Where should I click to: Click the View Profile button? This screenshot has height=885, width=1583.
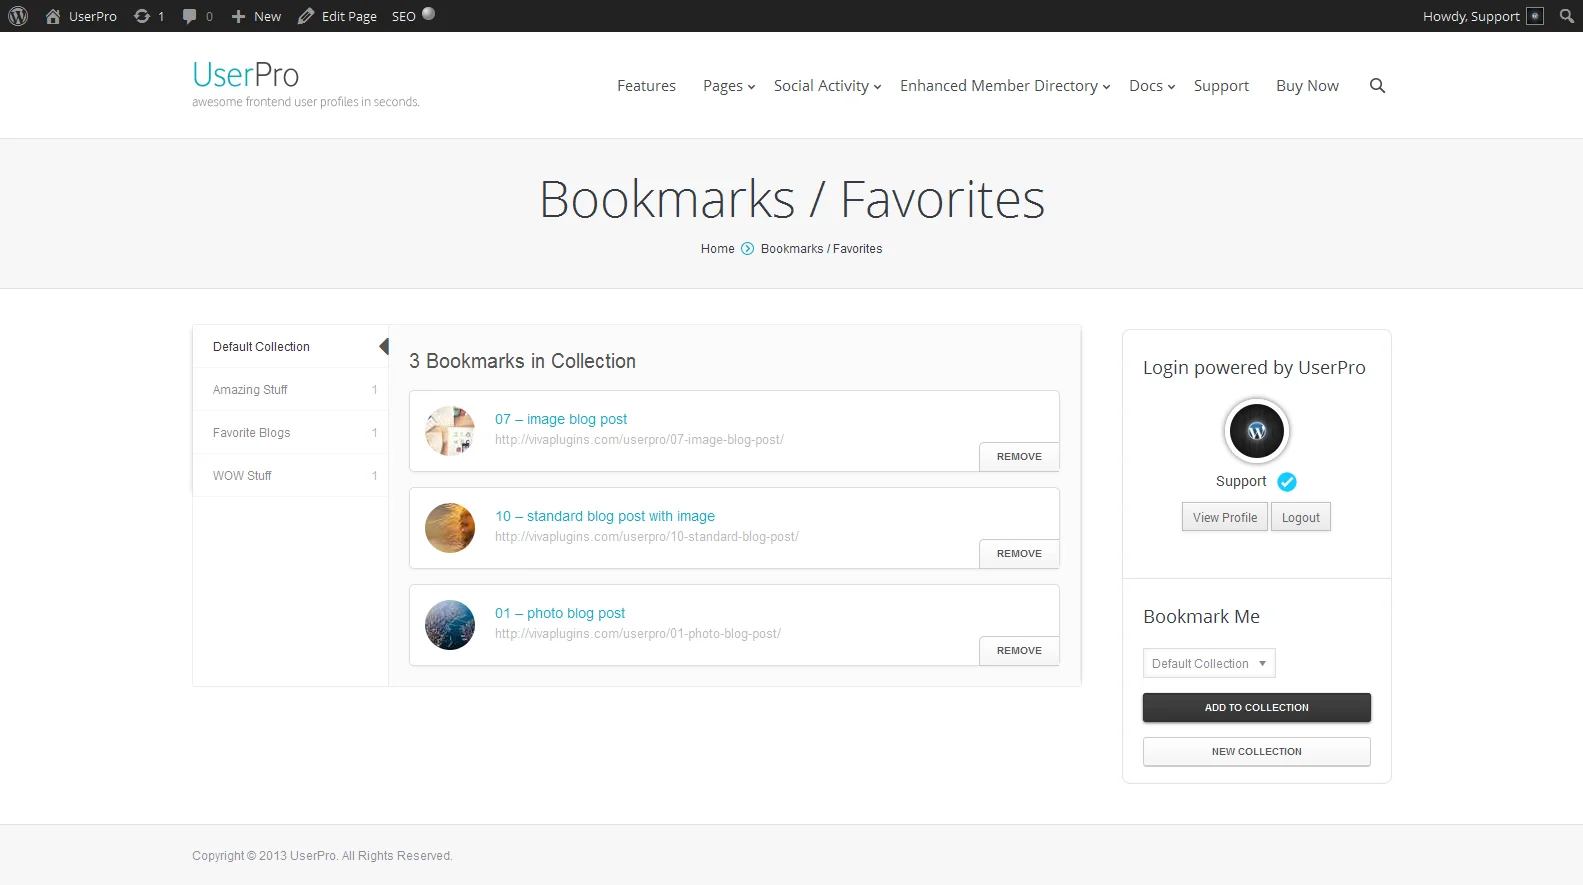tap(1225, 517)
